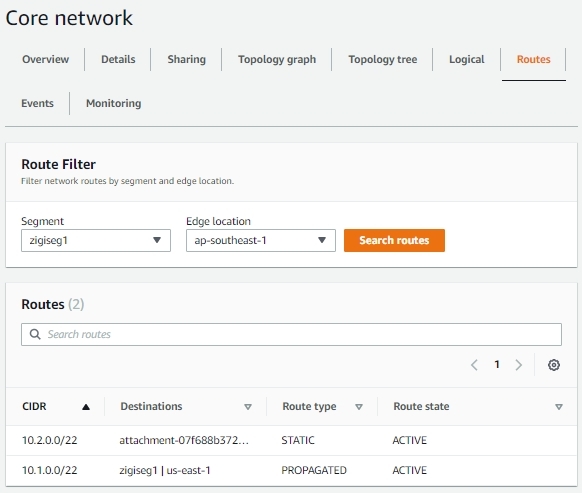Sort by the Route state column arrow
Viewport: 582px width, 493px height.
coord(559,407)
